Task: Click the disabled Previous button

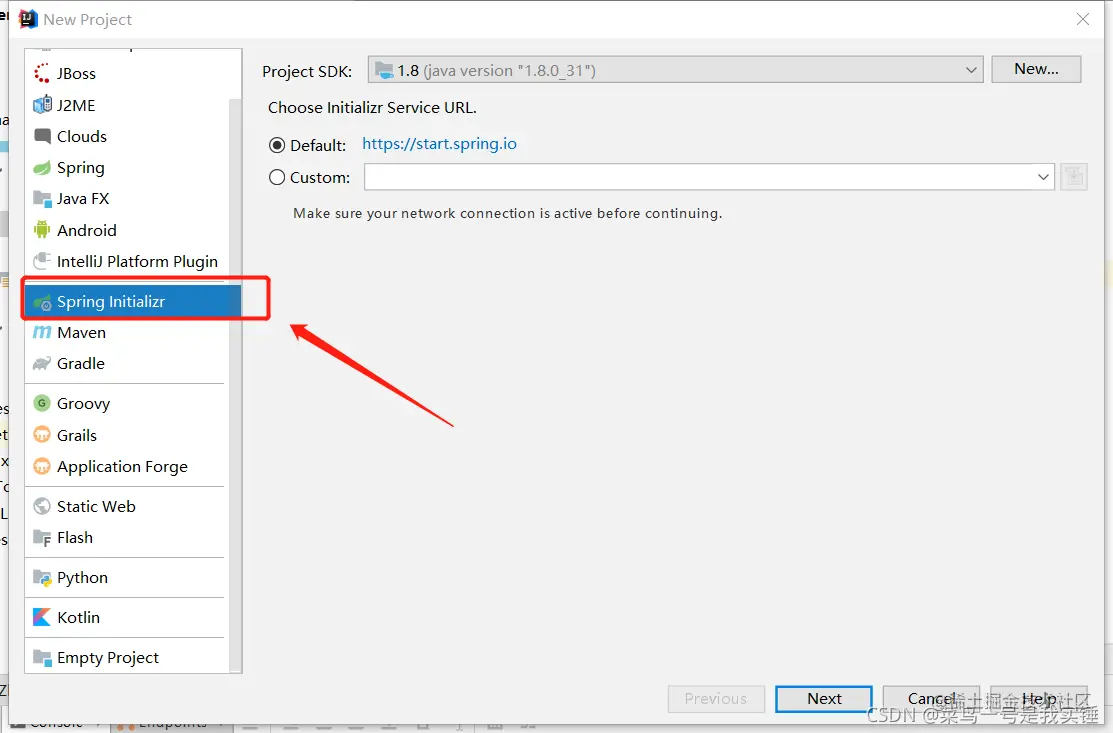Action: point(716,699)
